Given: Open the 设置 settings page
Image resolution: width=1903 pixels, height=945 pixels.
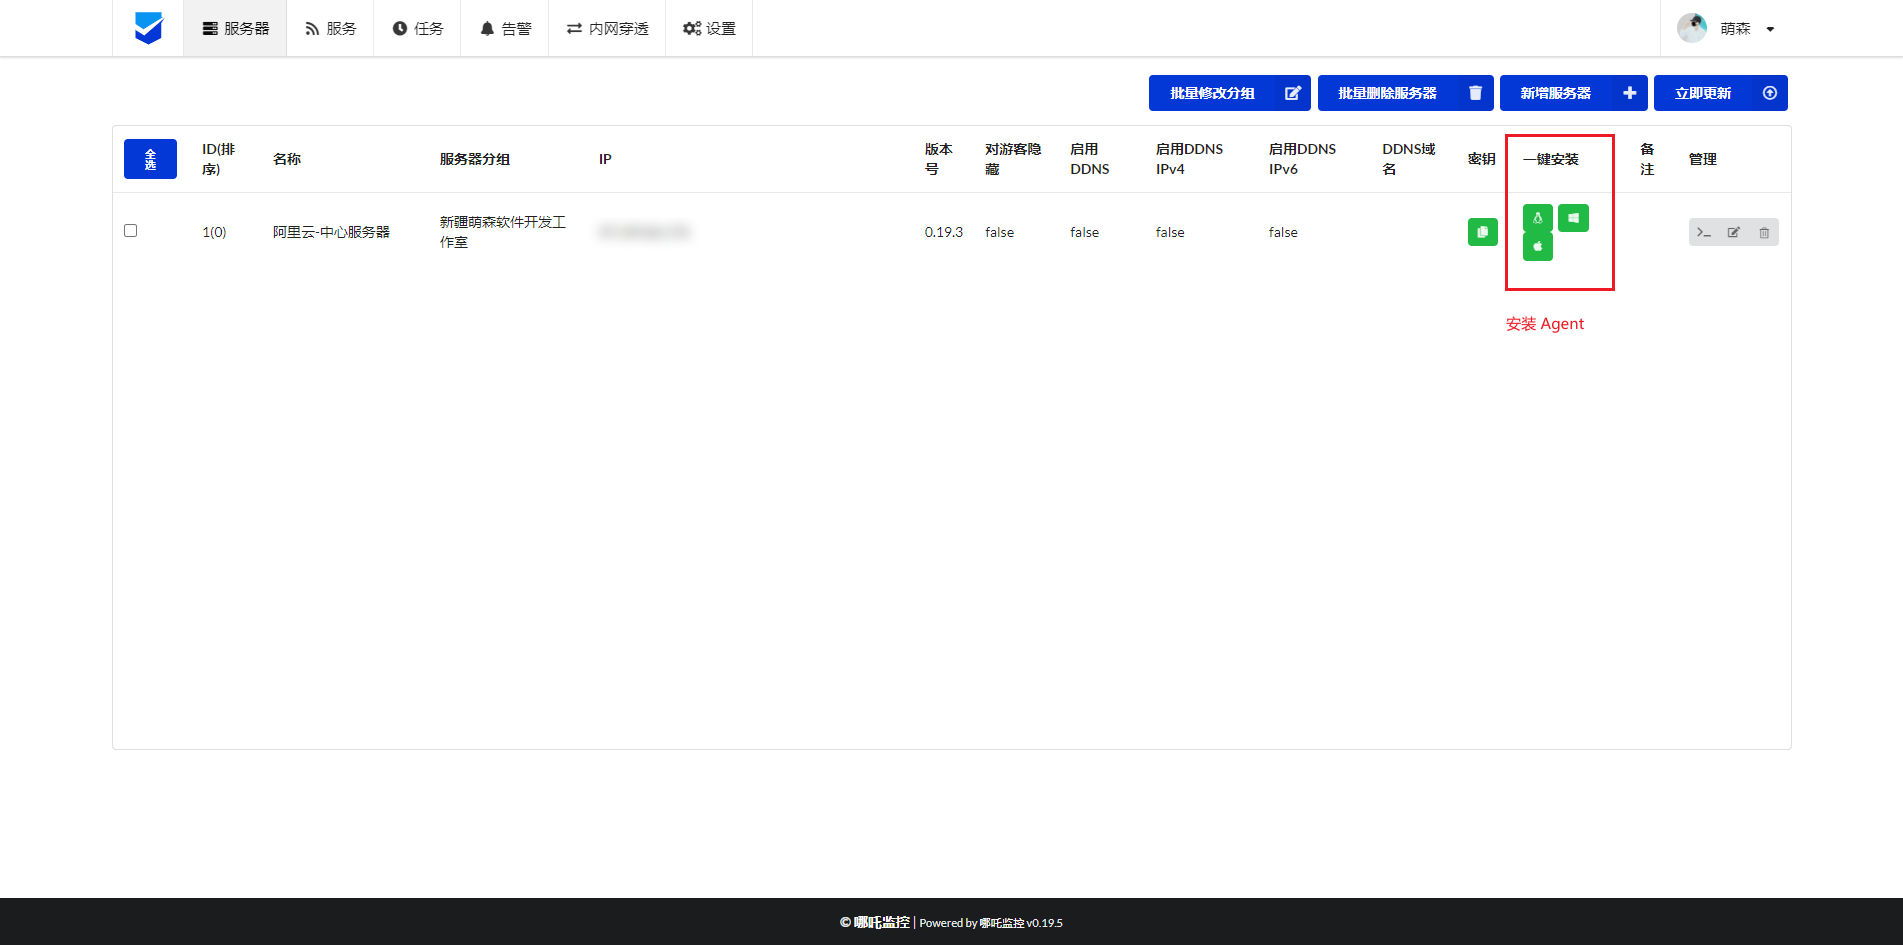Looking at the screenshot, I should [709, 28].
